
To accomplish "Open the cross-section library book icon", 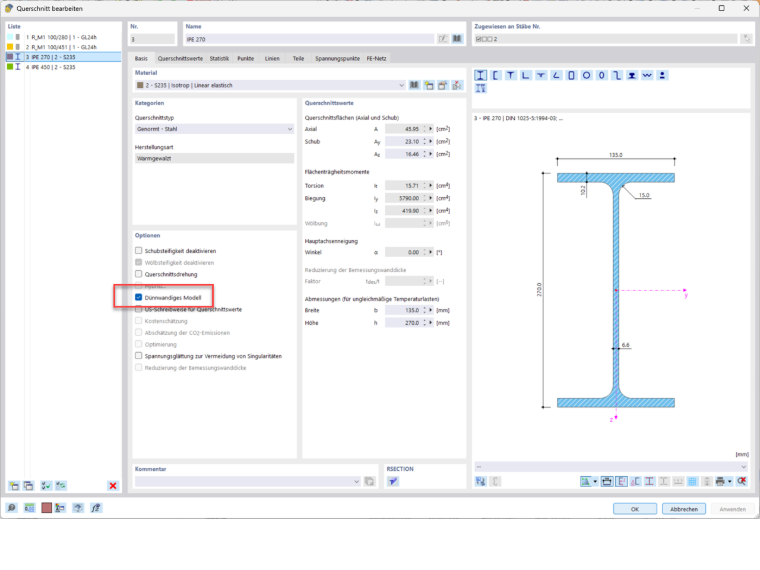I will coord(457,39).
